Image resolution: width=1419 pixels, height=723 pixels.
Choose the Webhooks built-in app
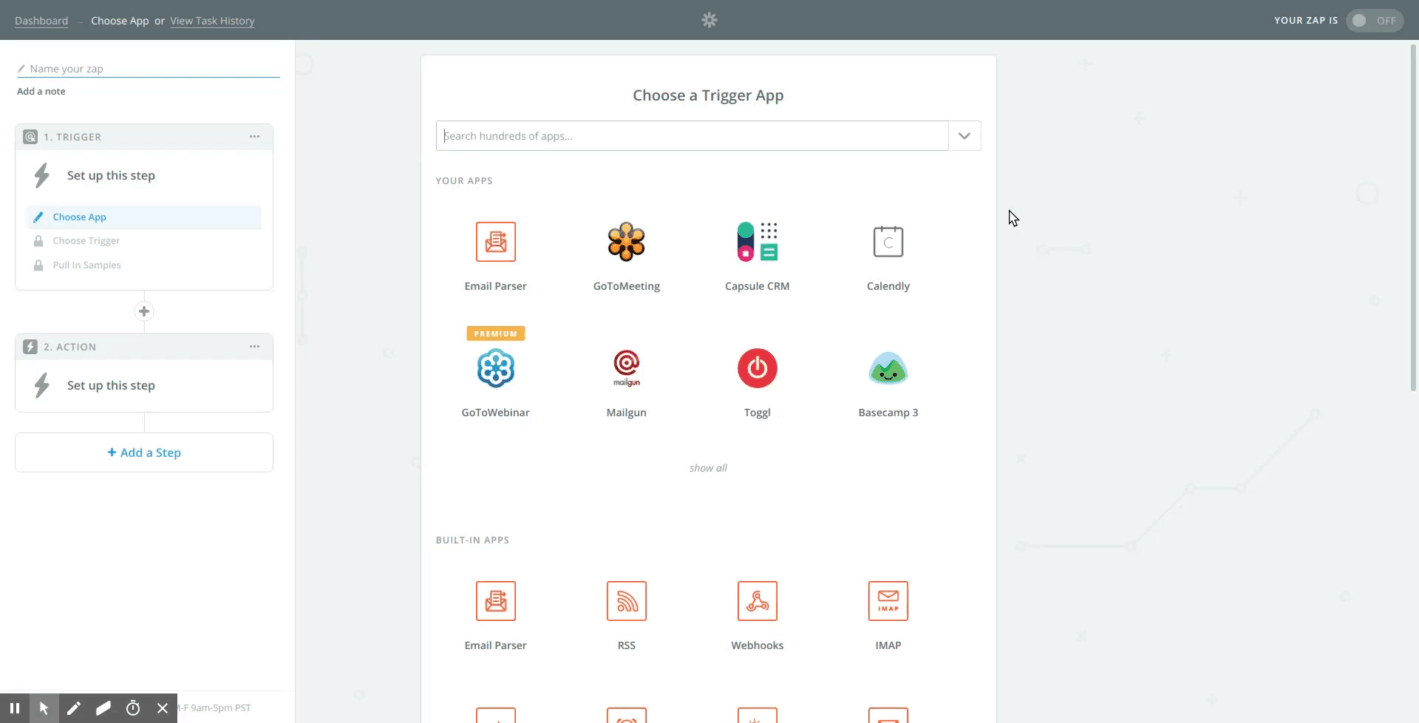pyautogui.click(x=757, y=601)
